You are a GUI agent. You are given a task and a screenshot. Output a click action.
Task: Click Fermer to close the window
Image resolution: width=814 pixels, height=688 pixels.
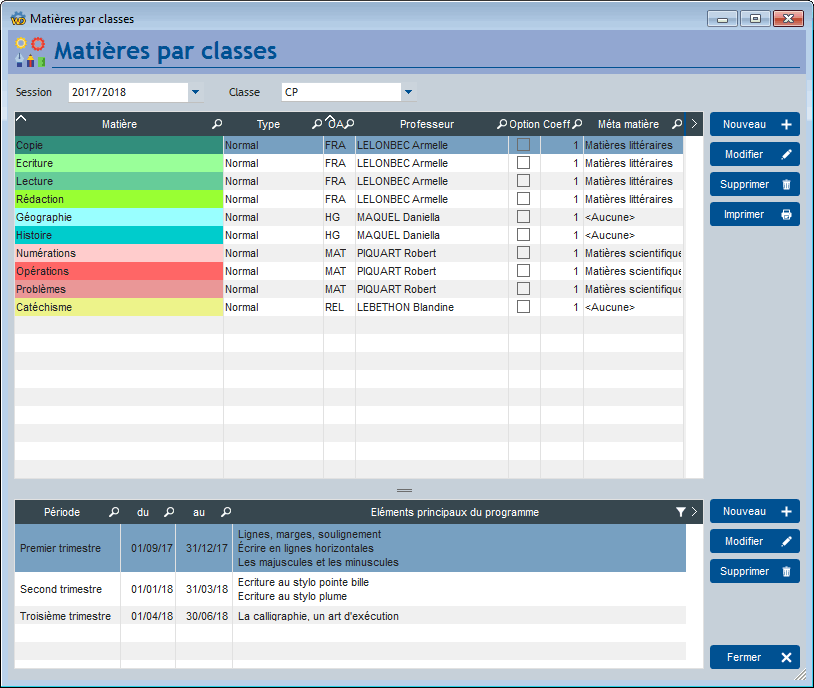click(x=754, y=657)
